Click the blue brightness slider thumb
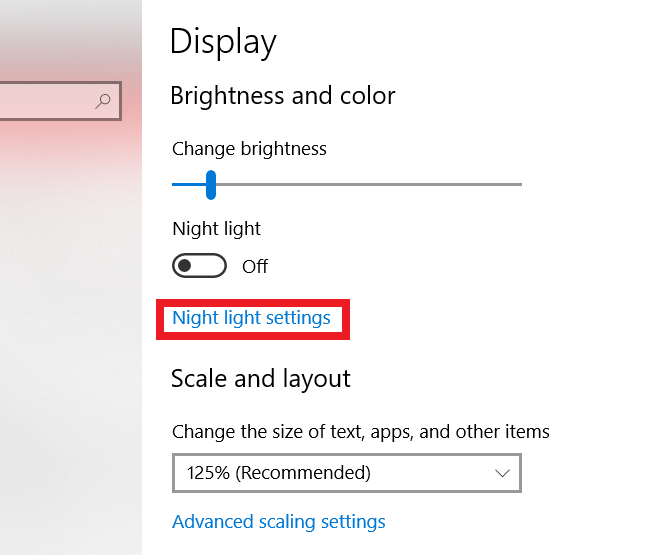The height and width of the screenshot is (555, 645). click(x=211, y=184)
